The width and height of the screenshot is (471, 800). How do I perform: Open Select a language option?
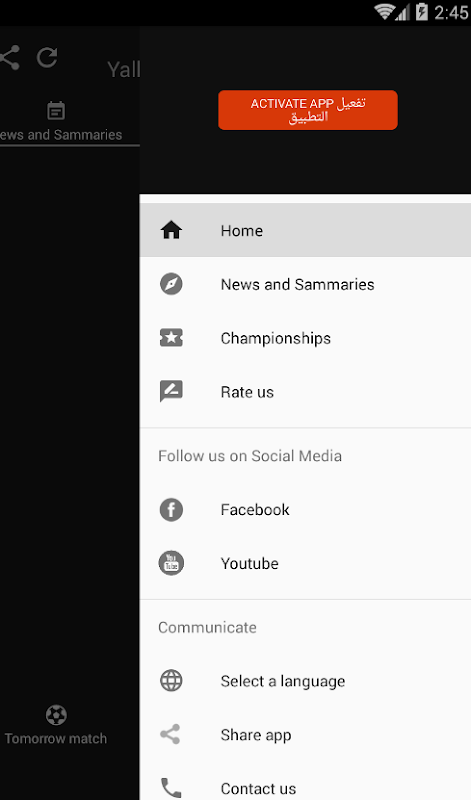tap(305, 681)
